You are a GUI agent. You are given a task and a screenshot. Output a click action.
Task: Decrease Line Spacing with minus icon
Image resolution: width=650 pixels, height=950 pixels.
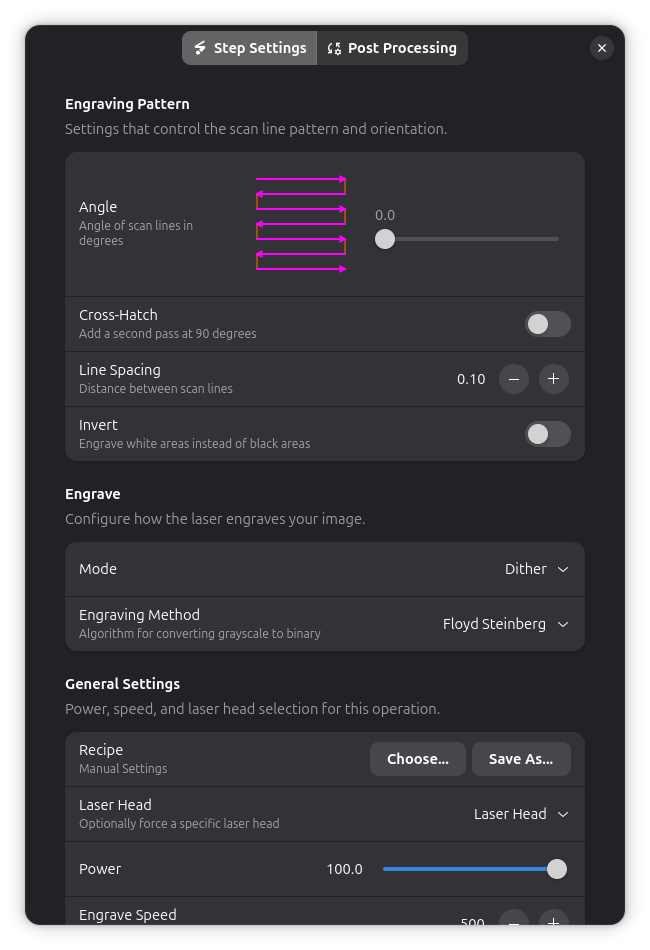514,379
